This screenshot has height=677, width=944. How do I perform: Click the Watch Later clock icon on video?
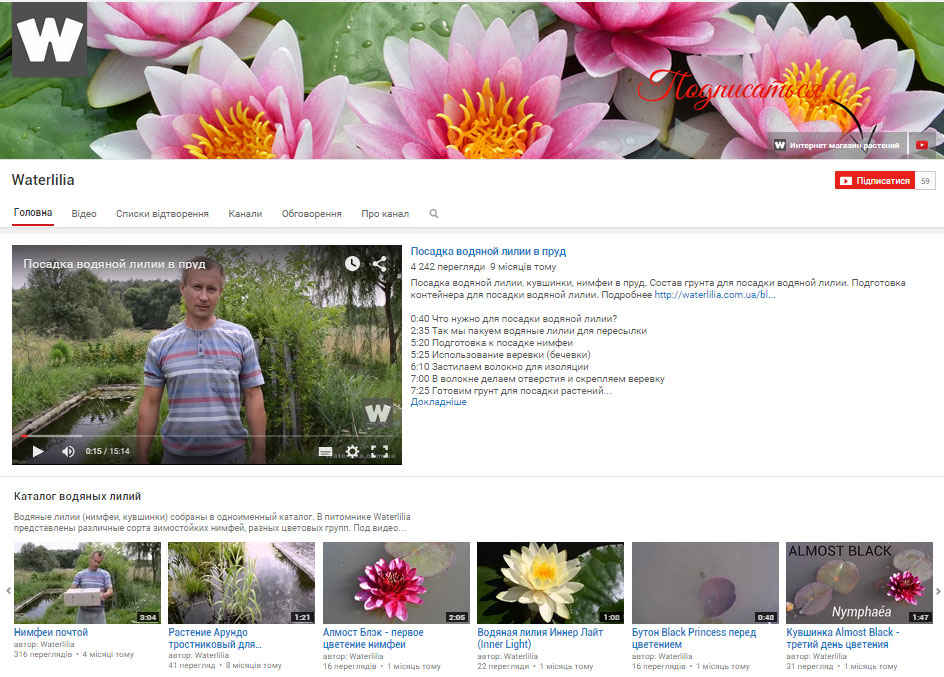(x=352, y=264)
